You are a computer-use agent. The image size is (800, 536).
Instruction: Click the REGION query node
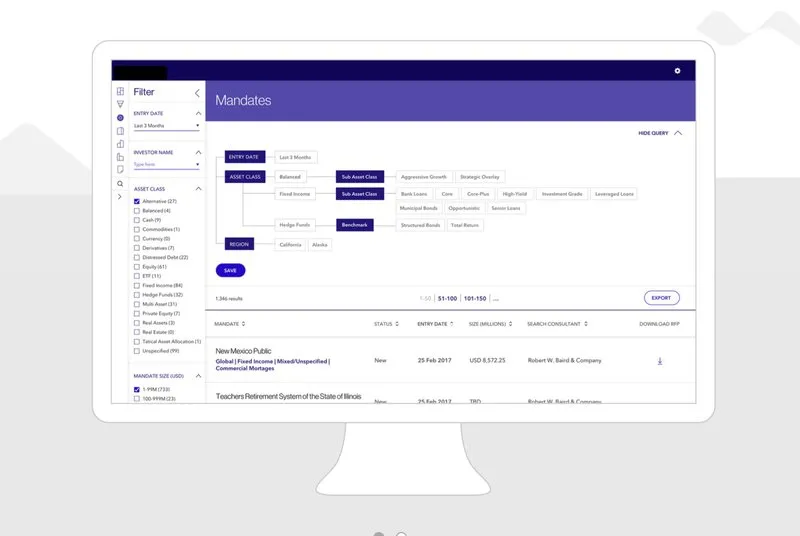[x=239, y=244]
